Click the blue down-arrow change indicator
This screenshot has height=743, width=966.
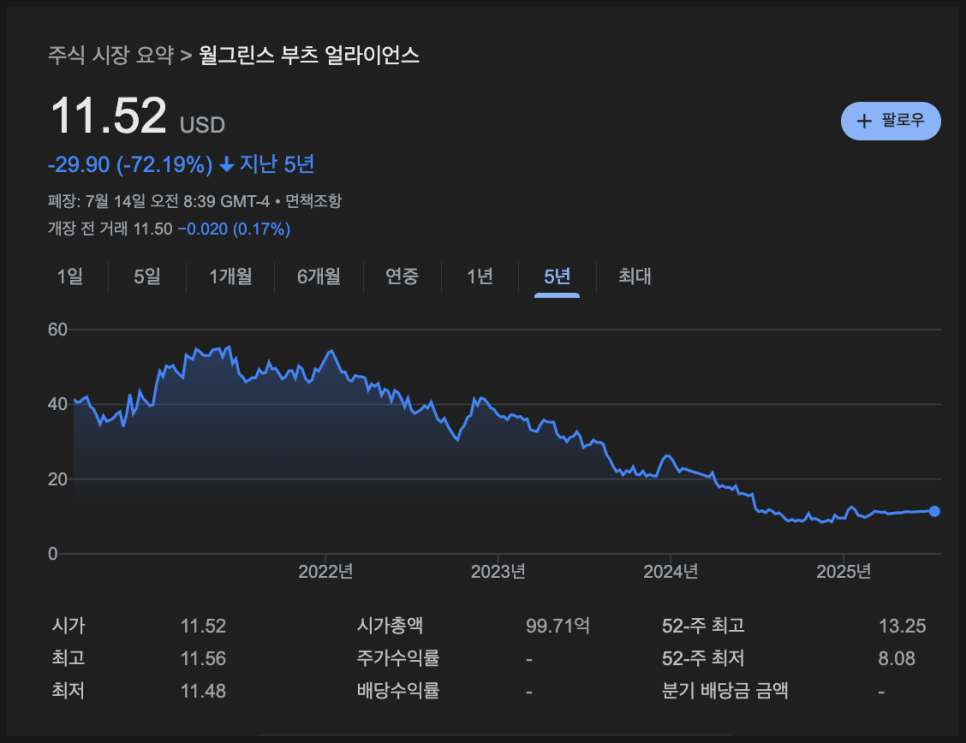(227, 164)
